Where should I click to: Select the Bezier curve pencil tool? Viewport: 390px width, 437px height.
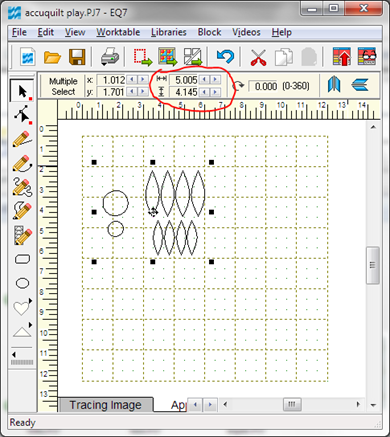(22, 163)
